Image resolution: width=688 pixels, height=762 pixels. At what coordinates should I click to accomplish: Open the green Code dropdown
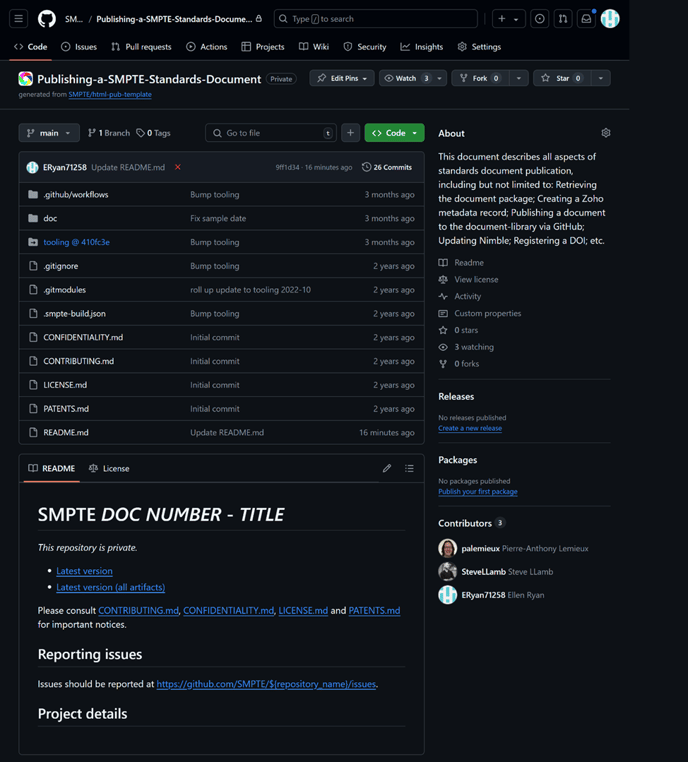[x=394, y=133]
